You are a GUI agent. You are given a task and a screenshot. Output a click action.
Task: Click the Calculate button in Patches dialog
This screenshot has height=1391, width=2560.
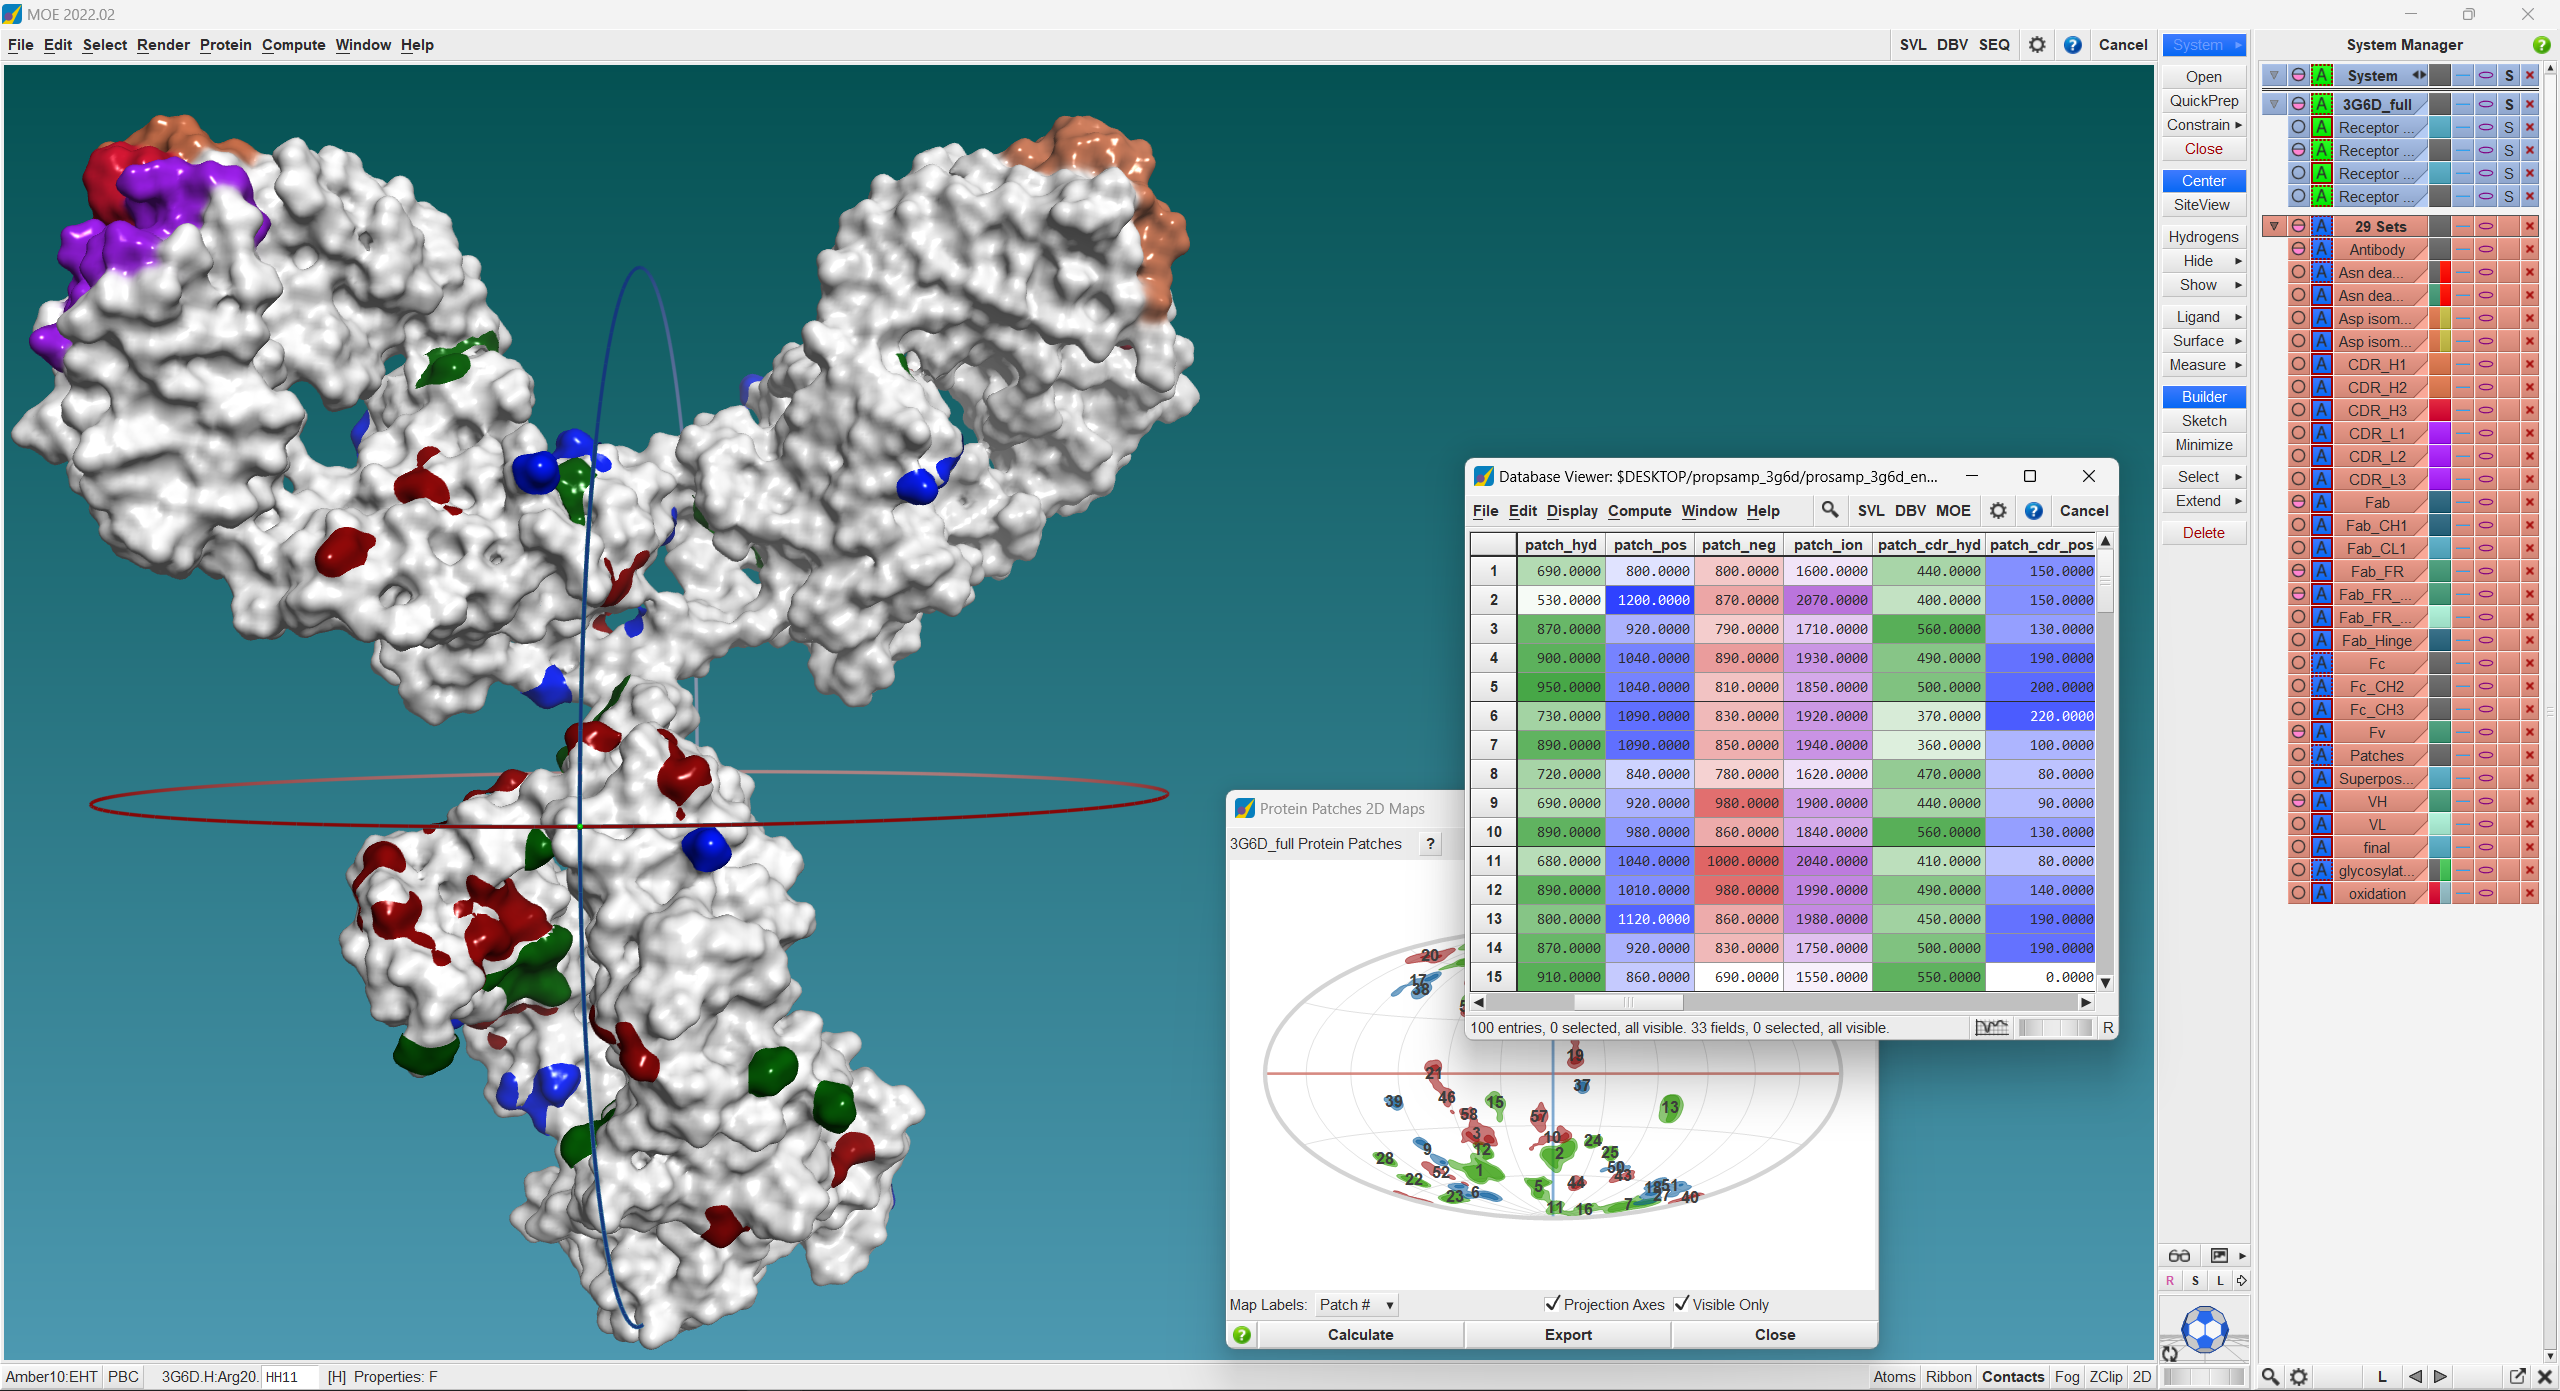1360,1335
